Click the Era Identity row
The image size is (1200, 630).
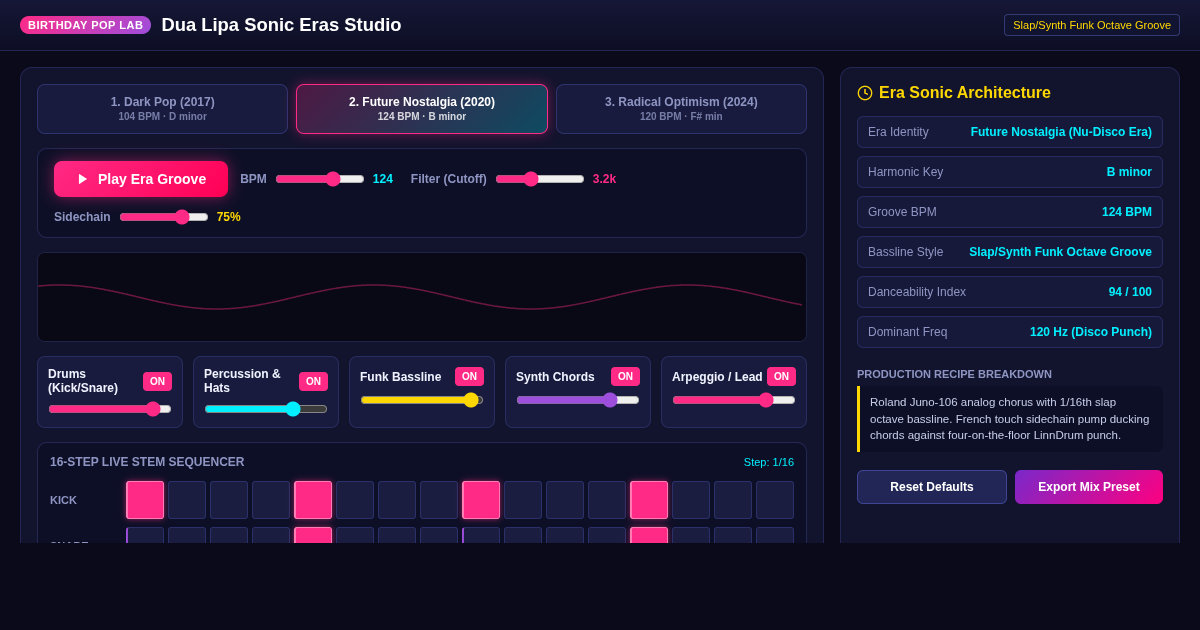pyautogui.click(x=1010, y=132)
